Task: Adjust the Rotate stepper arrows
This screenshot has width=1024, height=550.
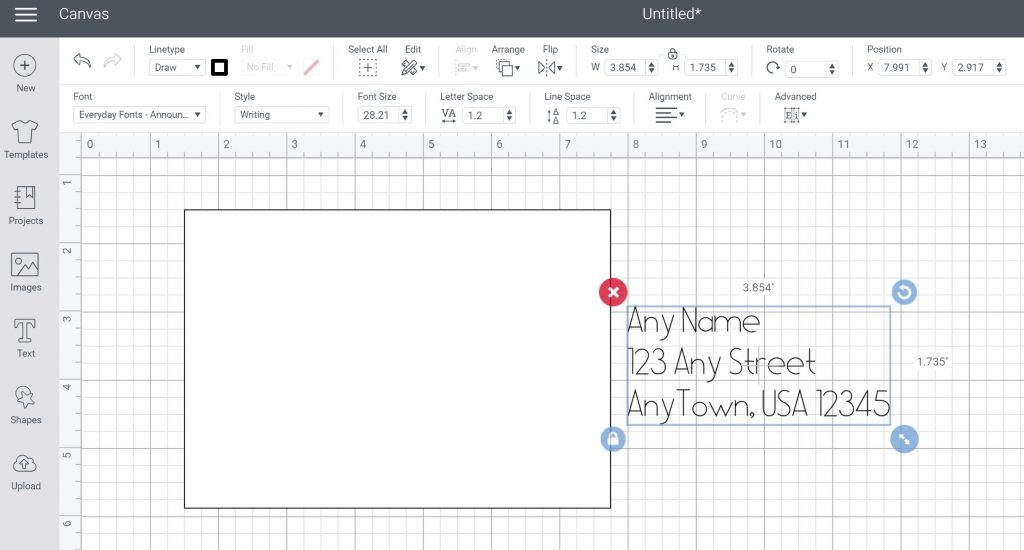Action: tap(832, 69)
